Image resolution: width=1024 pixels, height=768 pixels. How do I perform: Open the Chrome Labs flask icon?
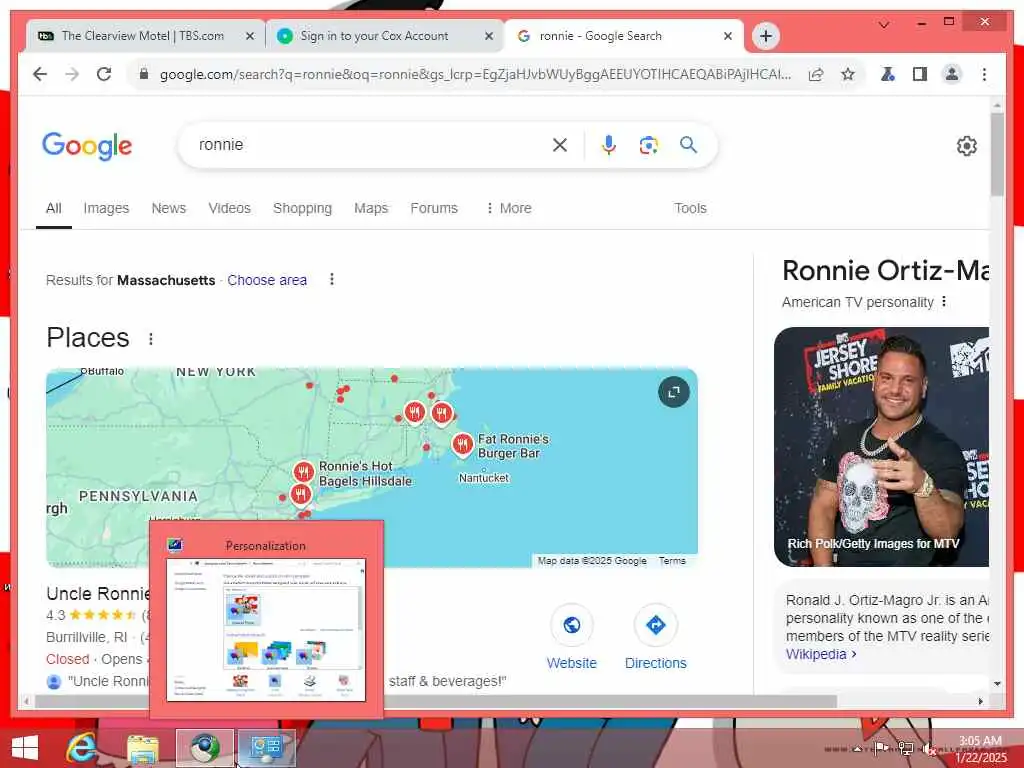click(x=888, y=74)
